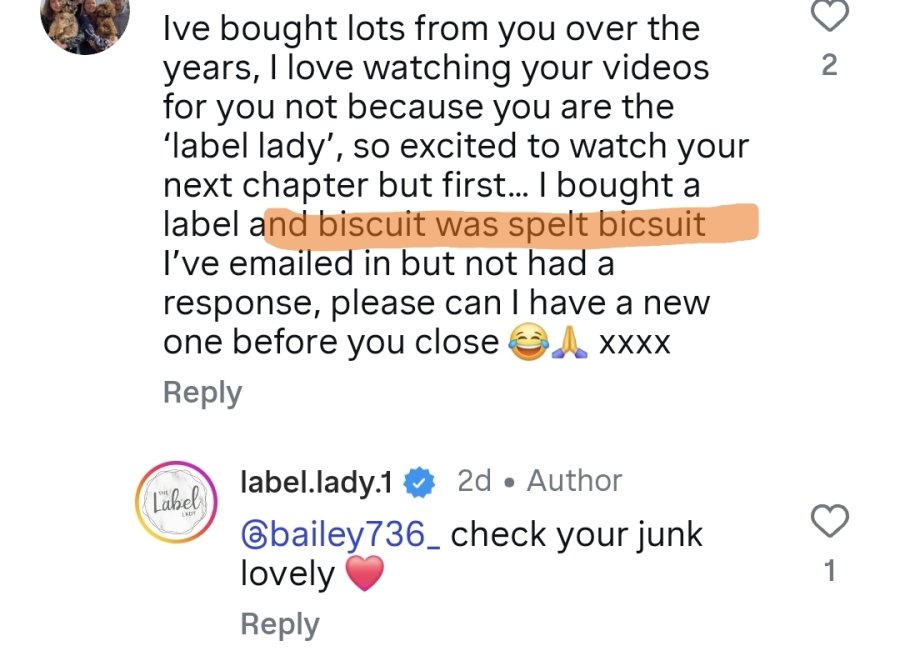Tap the red heart emoji after lovely

364,573
